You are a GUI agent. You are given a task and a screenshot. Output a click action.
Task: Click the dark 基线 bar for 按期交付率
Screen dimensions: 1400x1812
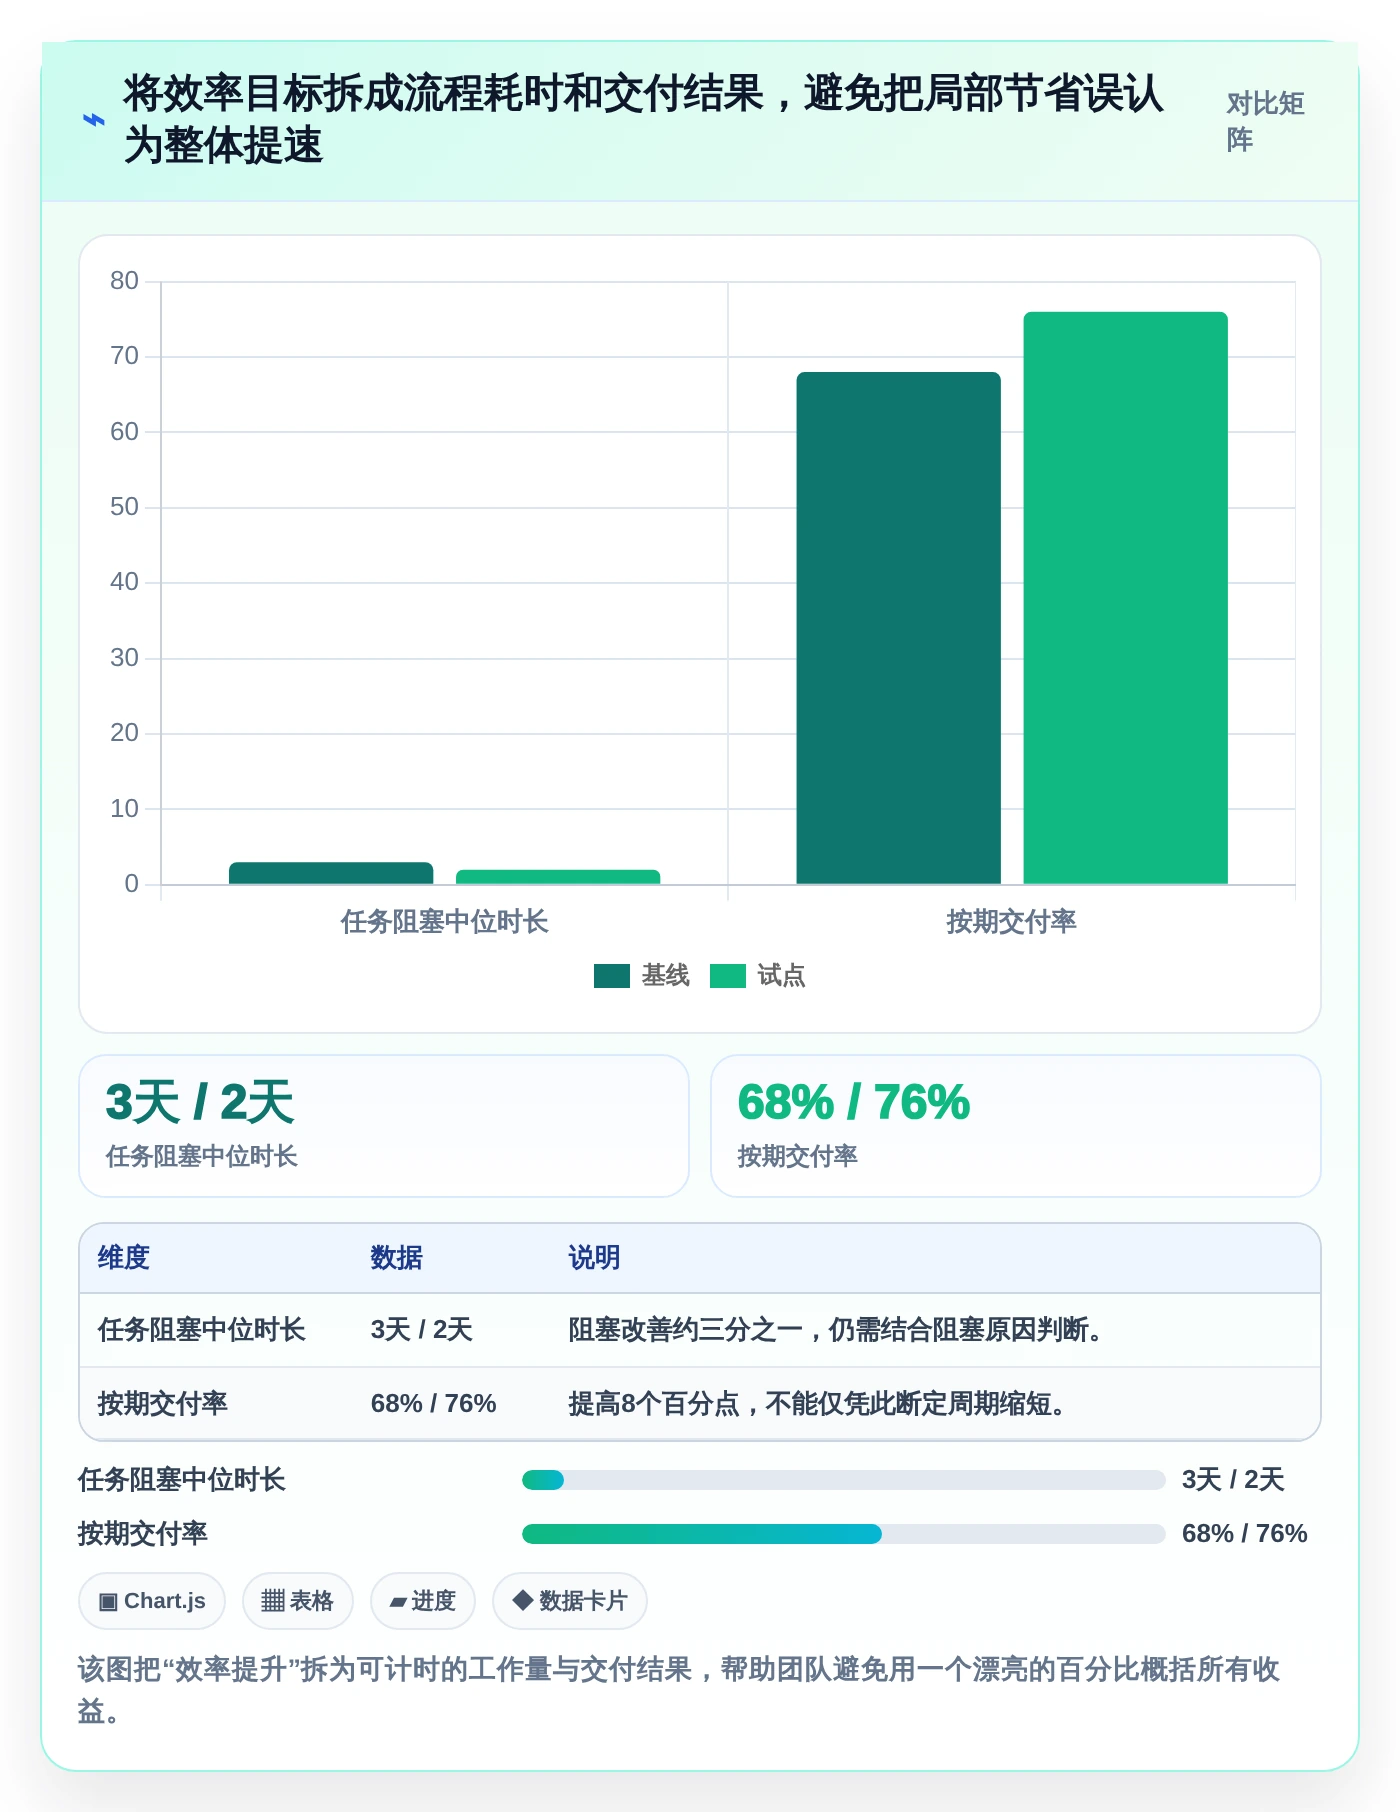coord(898,628)
